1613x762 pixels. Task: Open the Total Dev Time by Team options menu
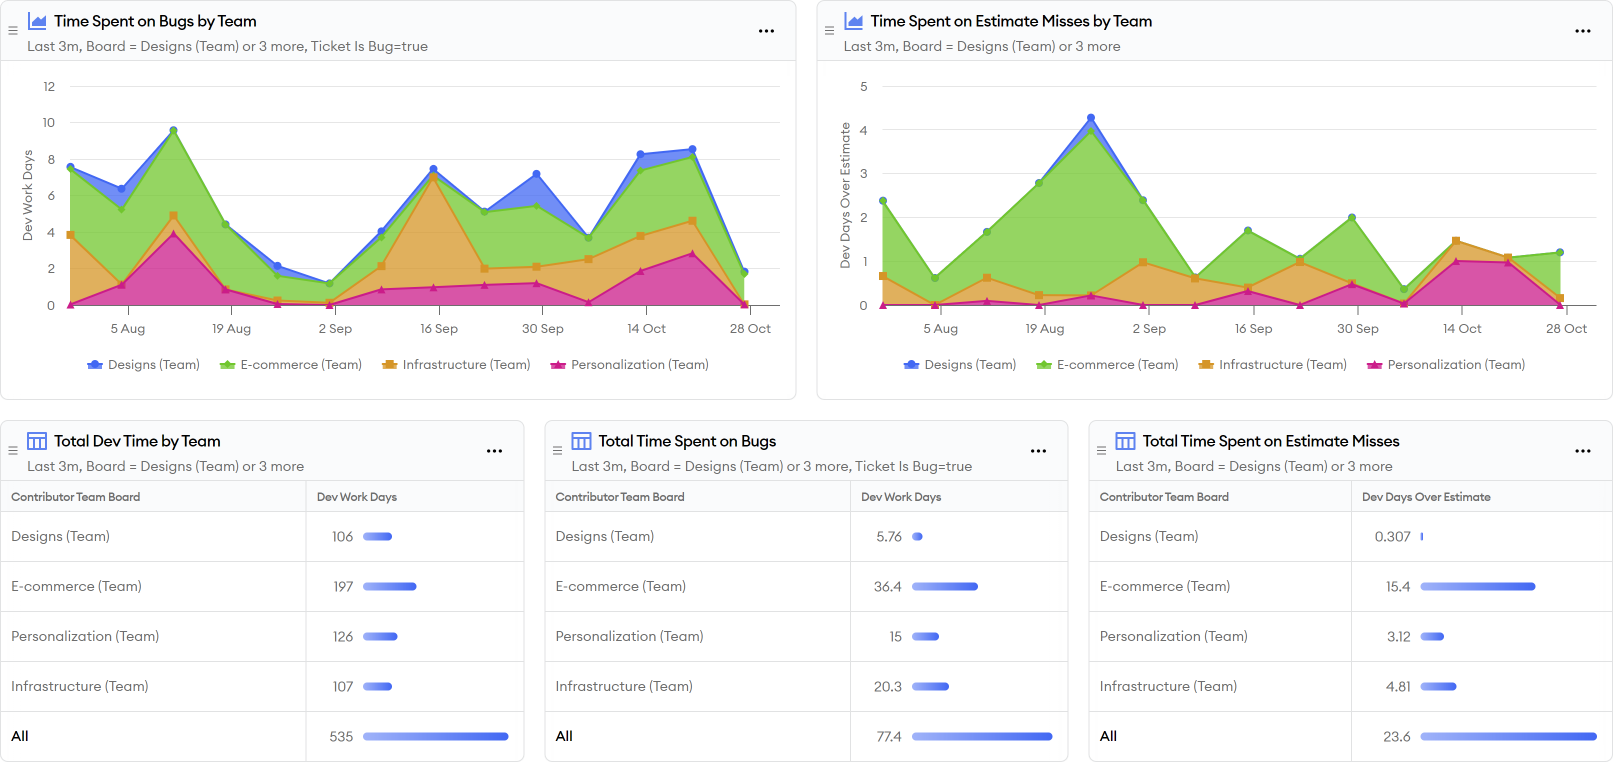494,451
